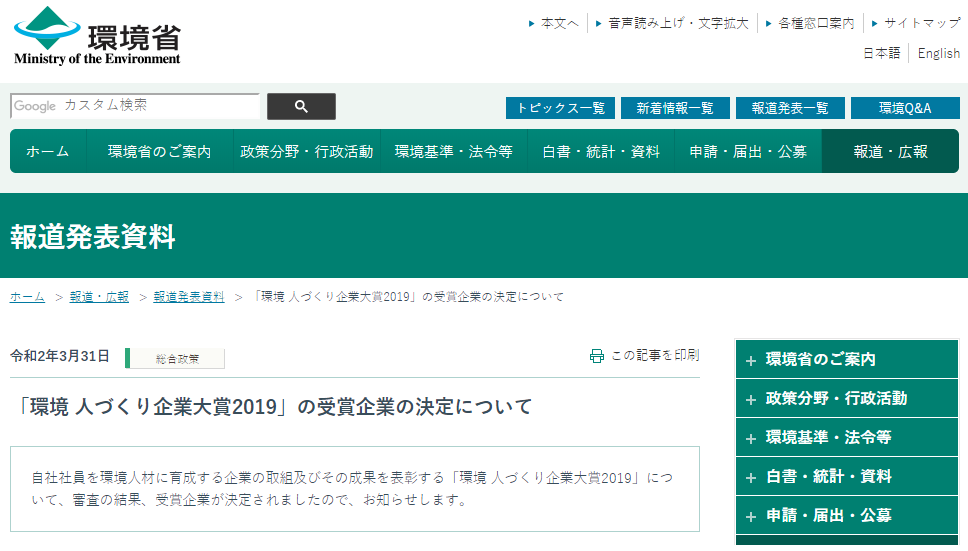Open 政策分野・行政活動 in the navigation bar
968x551 pixels.
pos(307,151)
